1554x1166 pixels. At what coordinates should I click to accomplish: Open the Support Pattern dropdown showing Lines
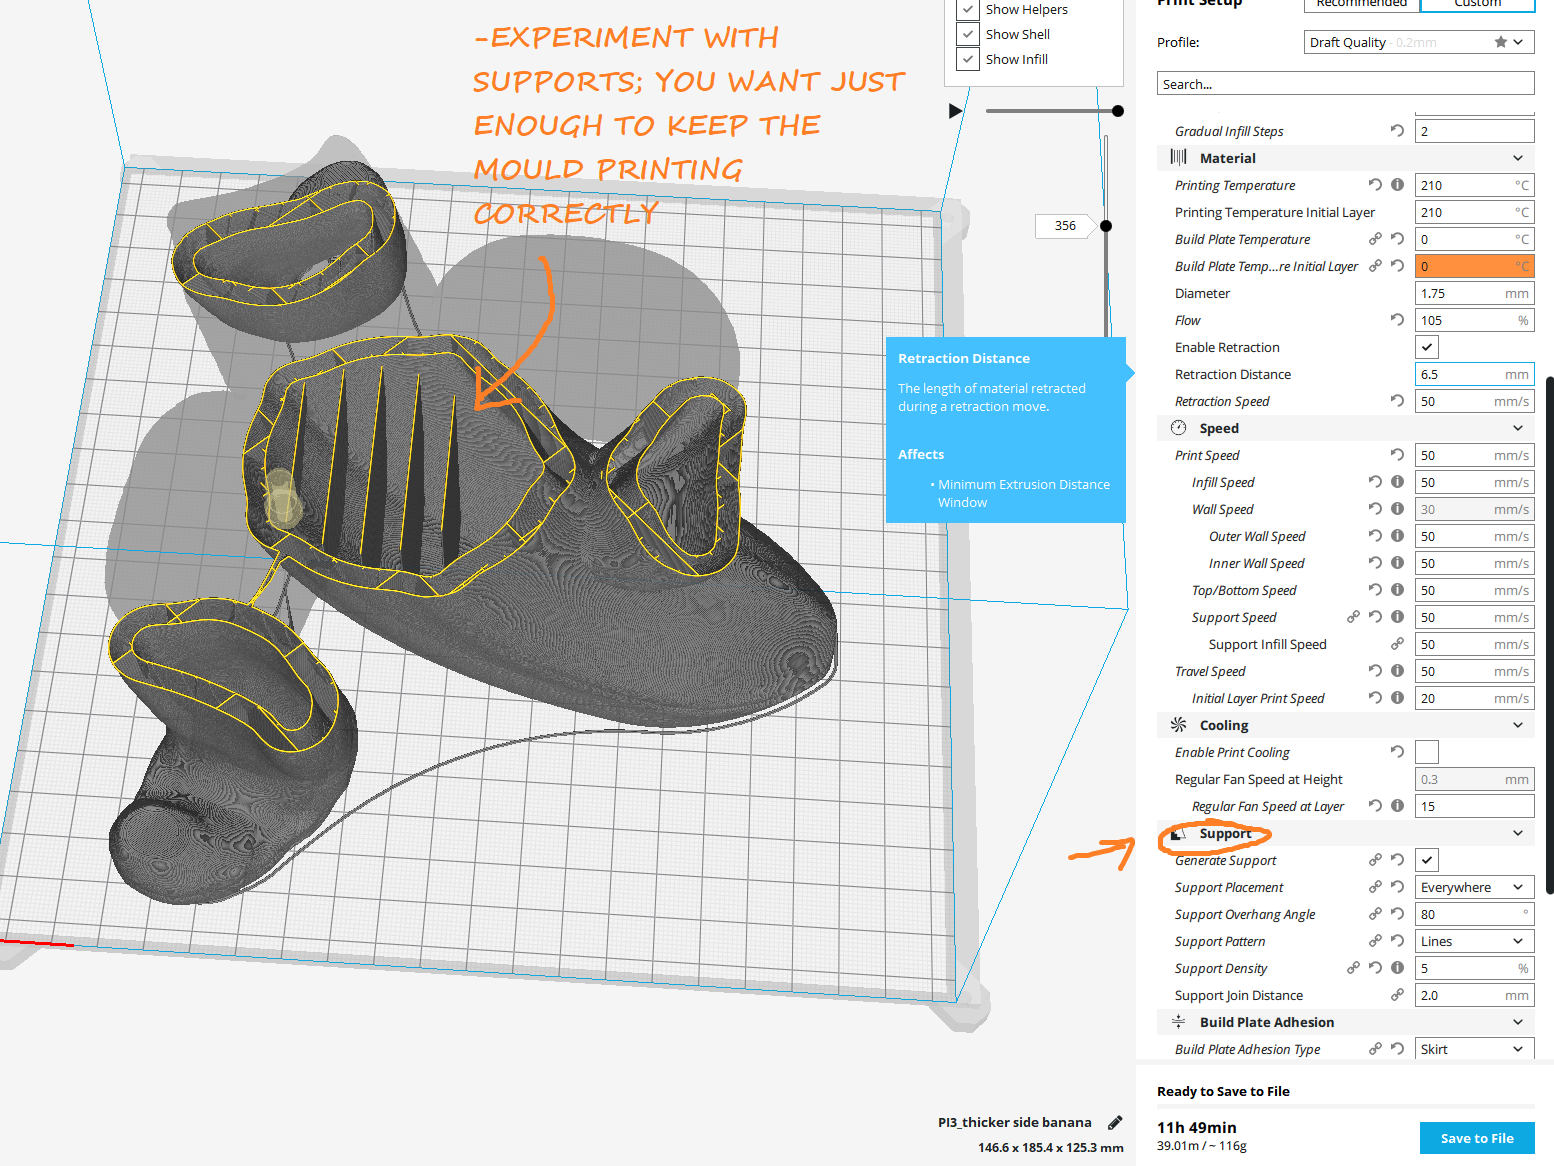(1474, 941)
